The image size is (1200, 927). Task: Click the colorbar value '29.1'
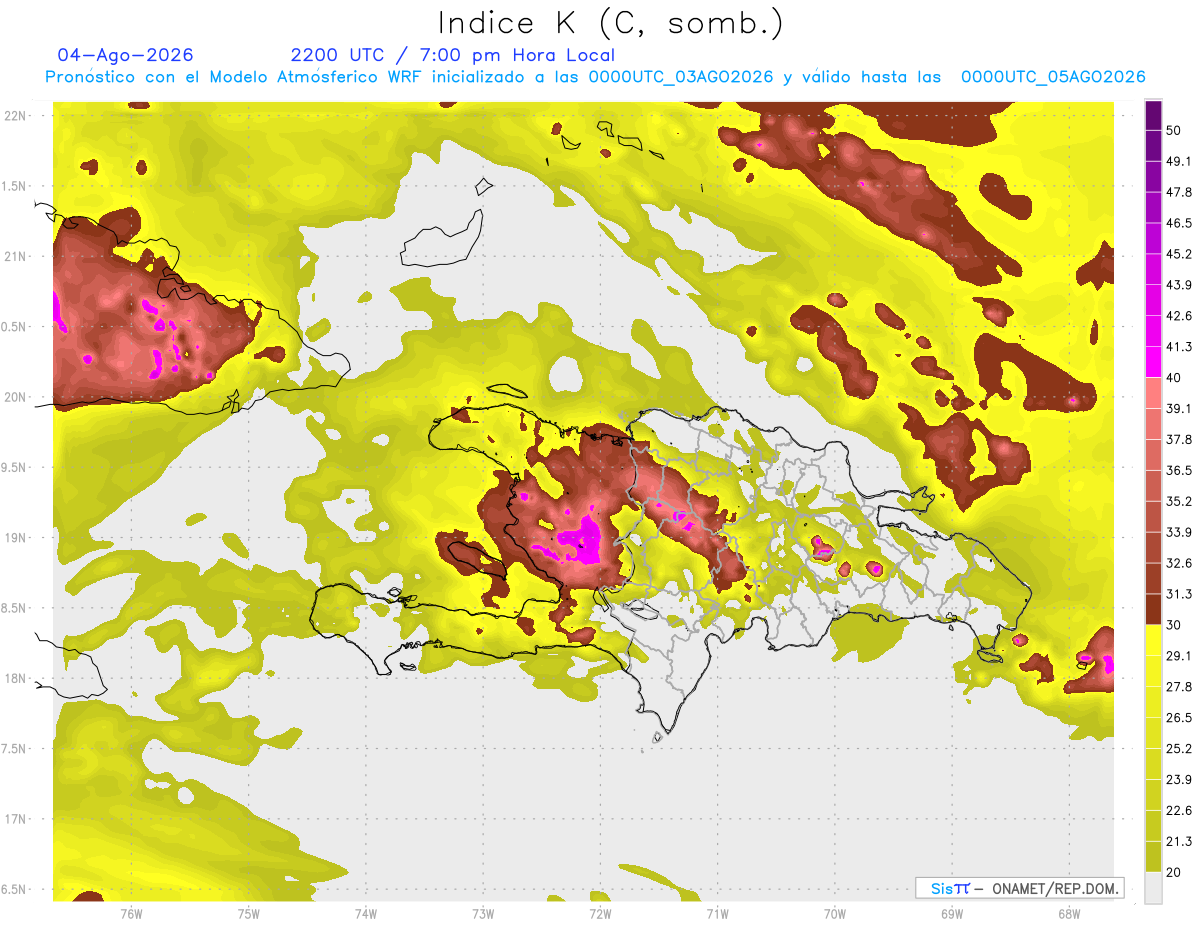(x=1179, y=655)
